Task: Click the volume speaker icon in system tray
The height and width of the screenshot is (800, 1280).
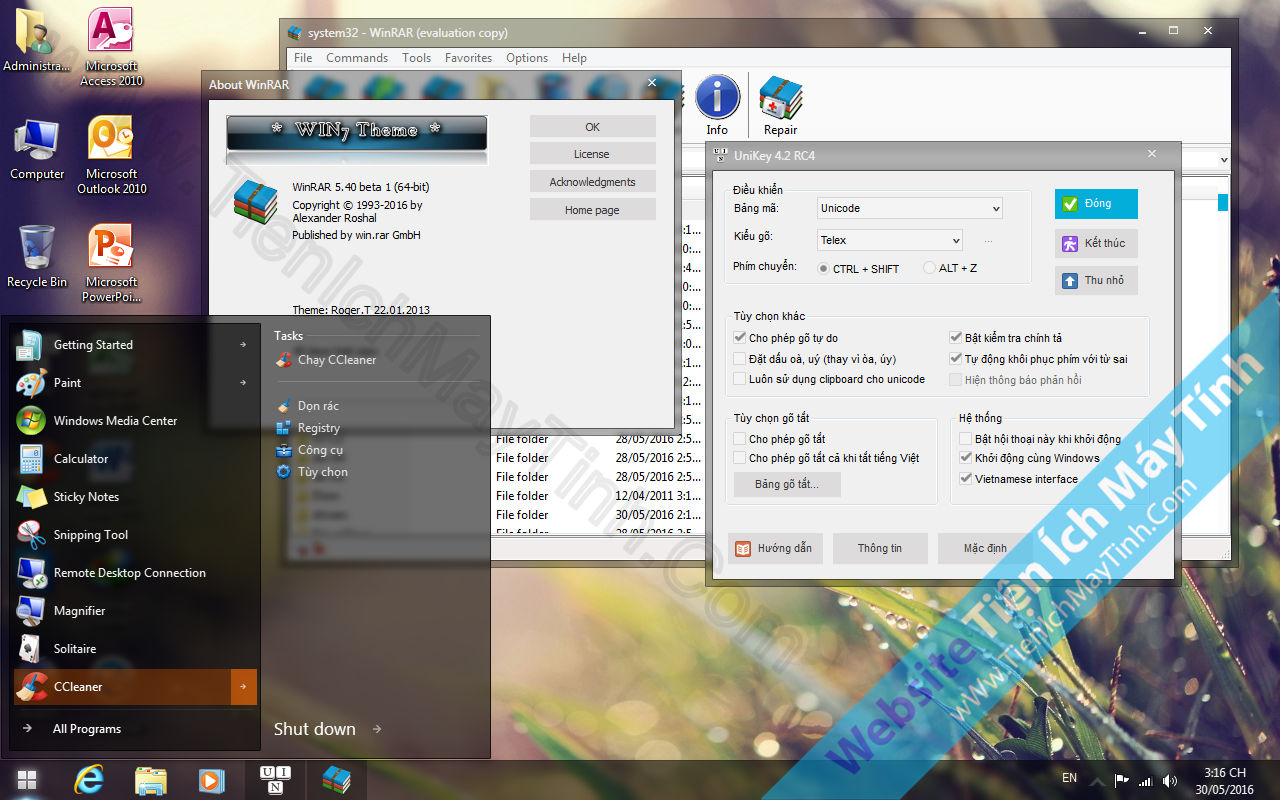Action: [x=1168, y=780]
